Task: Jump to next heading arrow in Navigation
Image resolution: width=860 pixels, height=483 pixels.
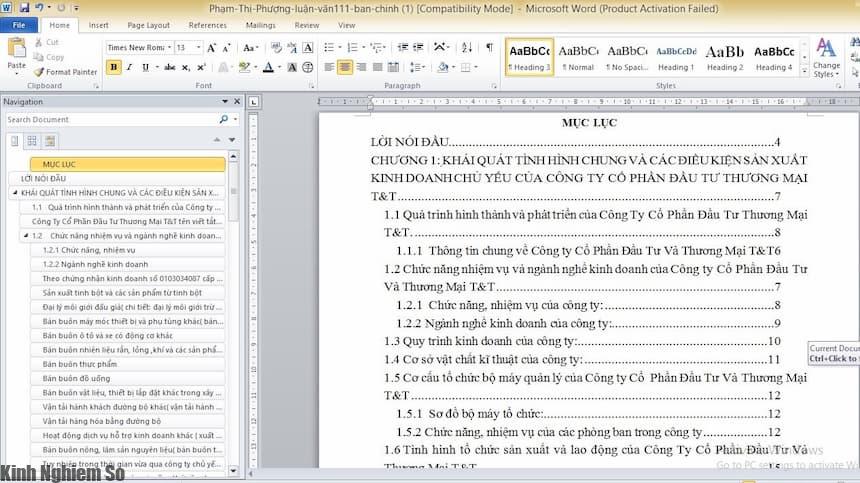Action: click(232, 140)
